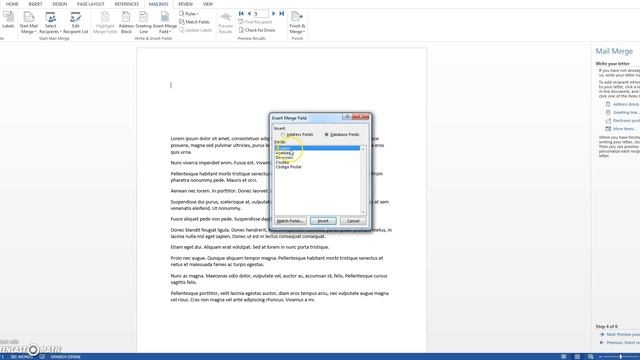This screenshot has height=360, width=640.
Task: Click the Labels icon in the ribbon
Action: point(8,20)
